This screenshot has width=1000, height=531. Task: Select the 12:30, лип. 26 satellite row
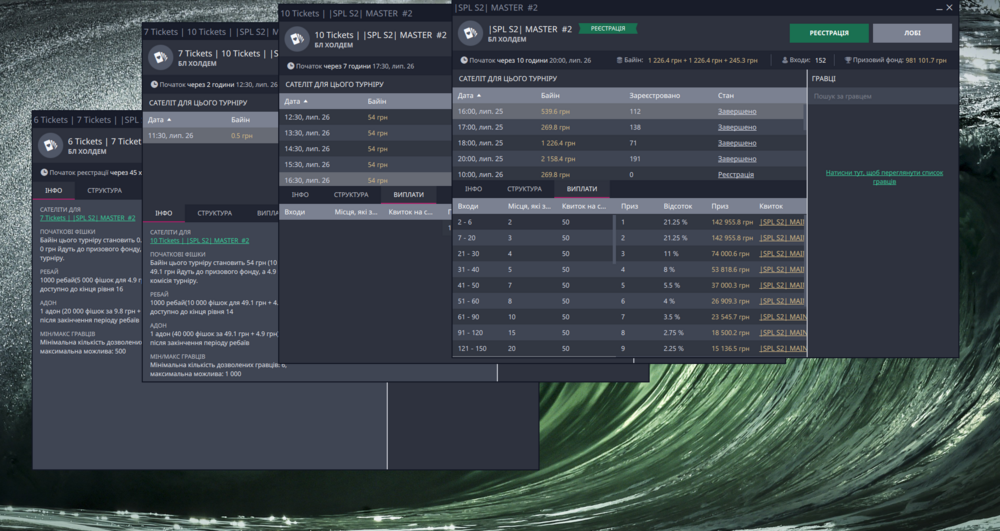click(365, 117)
